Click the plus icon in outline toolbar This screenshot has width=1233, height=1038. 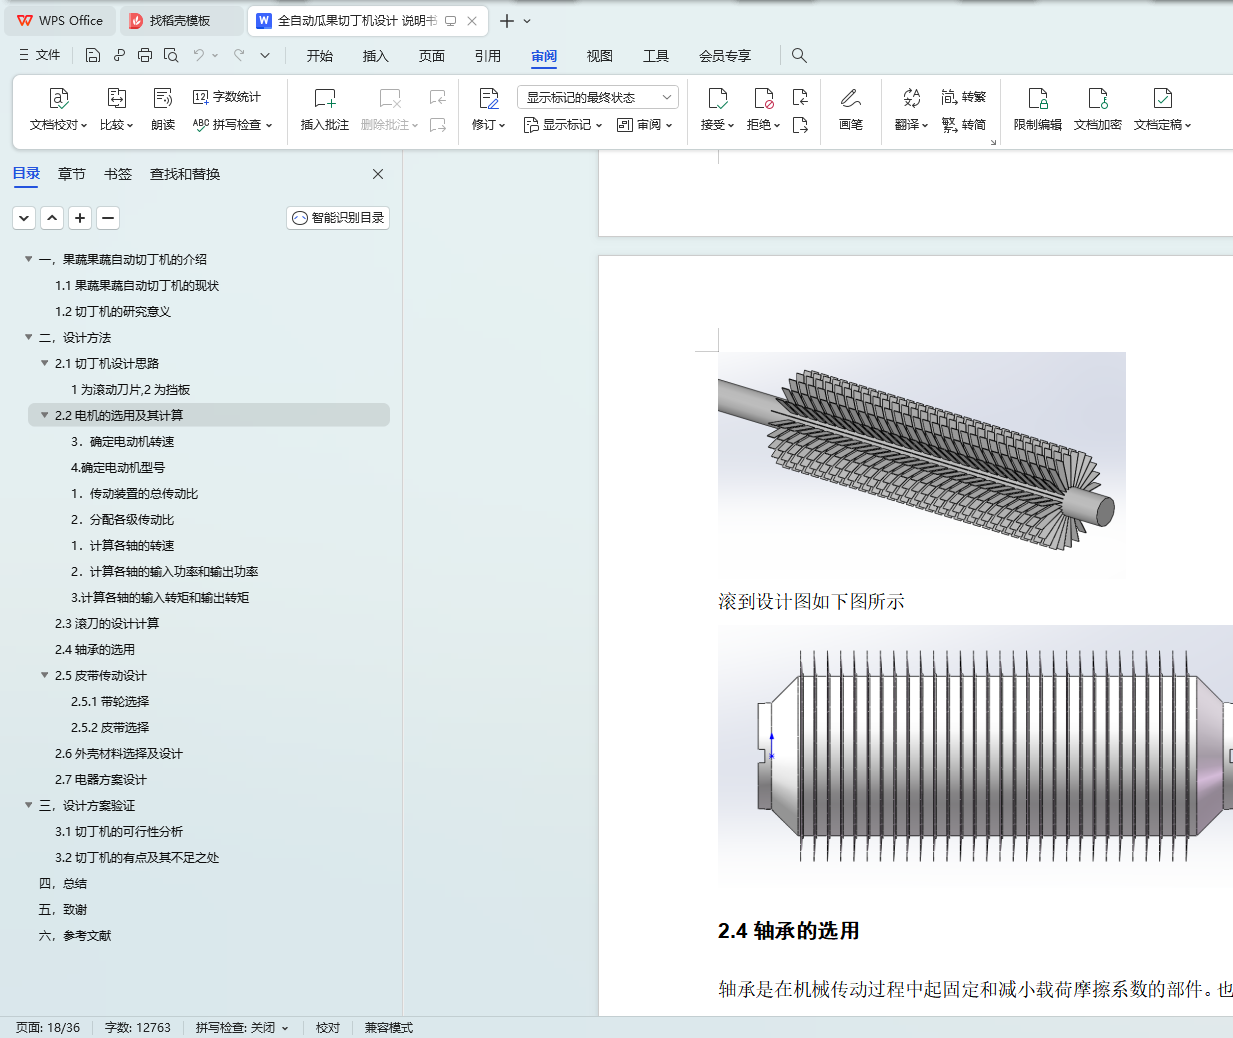pos(80,217)
